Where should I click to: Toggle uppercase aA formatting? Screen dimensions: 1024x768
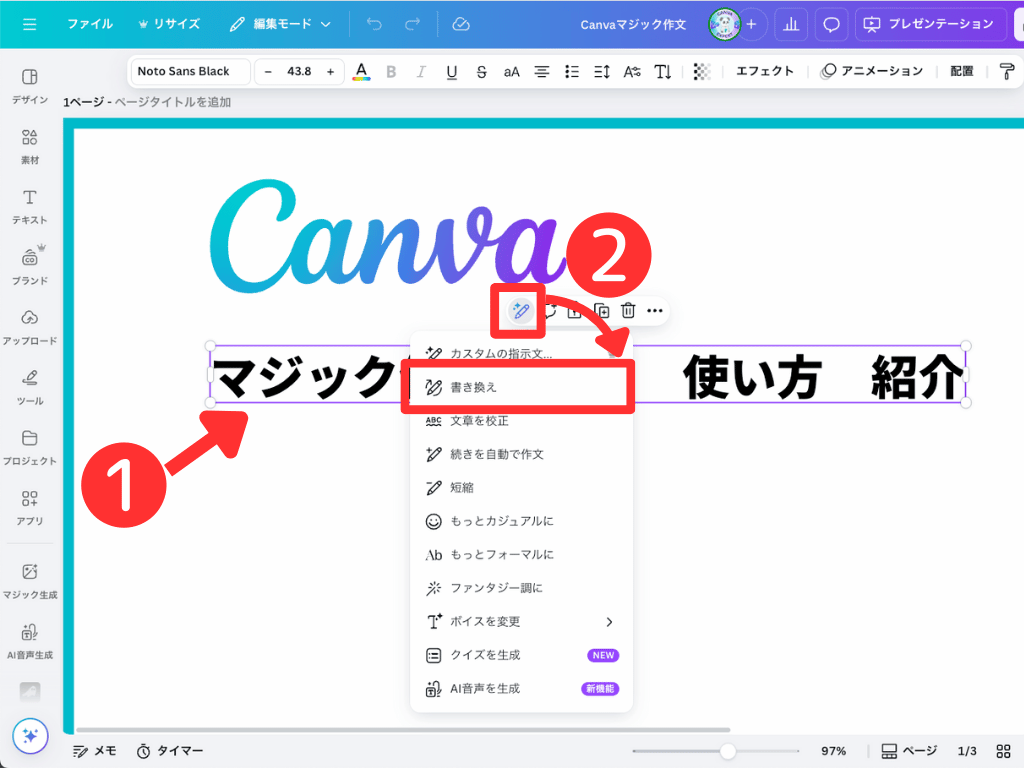pyautogui.click(x=511, y=71)
